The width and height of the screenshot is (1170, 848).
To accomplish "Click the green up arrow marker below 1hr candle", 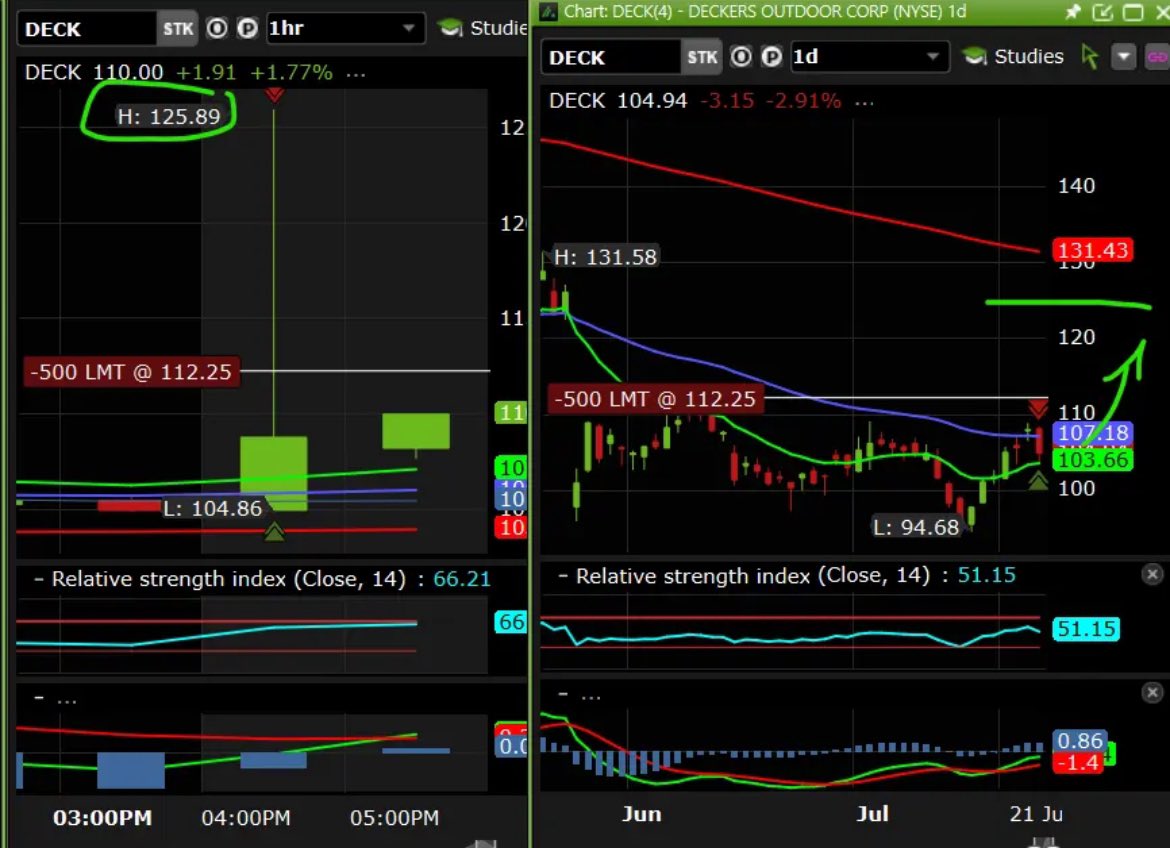I will point(274,531).
